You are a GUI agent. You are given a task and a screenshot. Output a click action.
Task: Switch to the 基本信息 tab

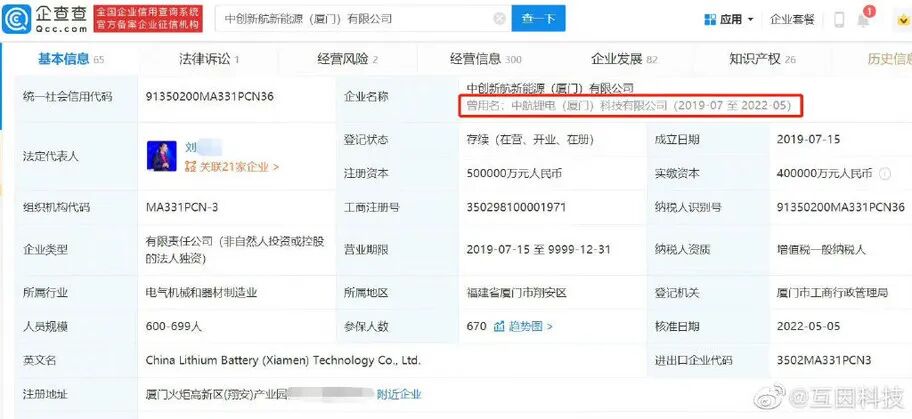[x=70, y=59]
